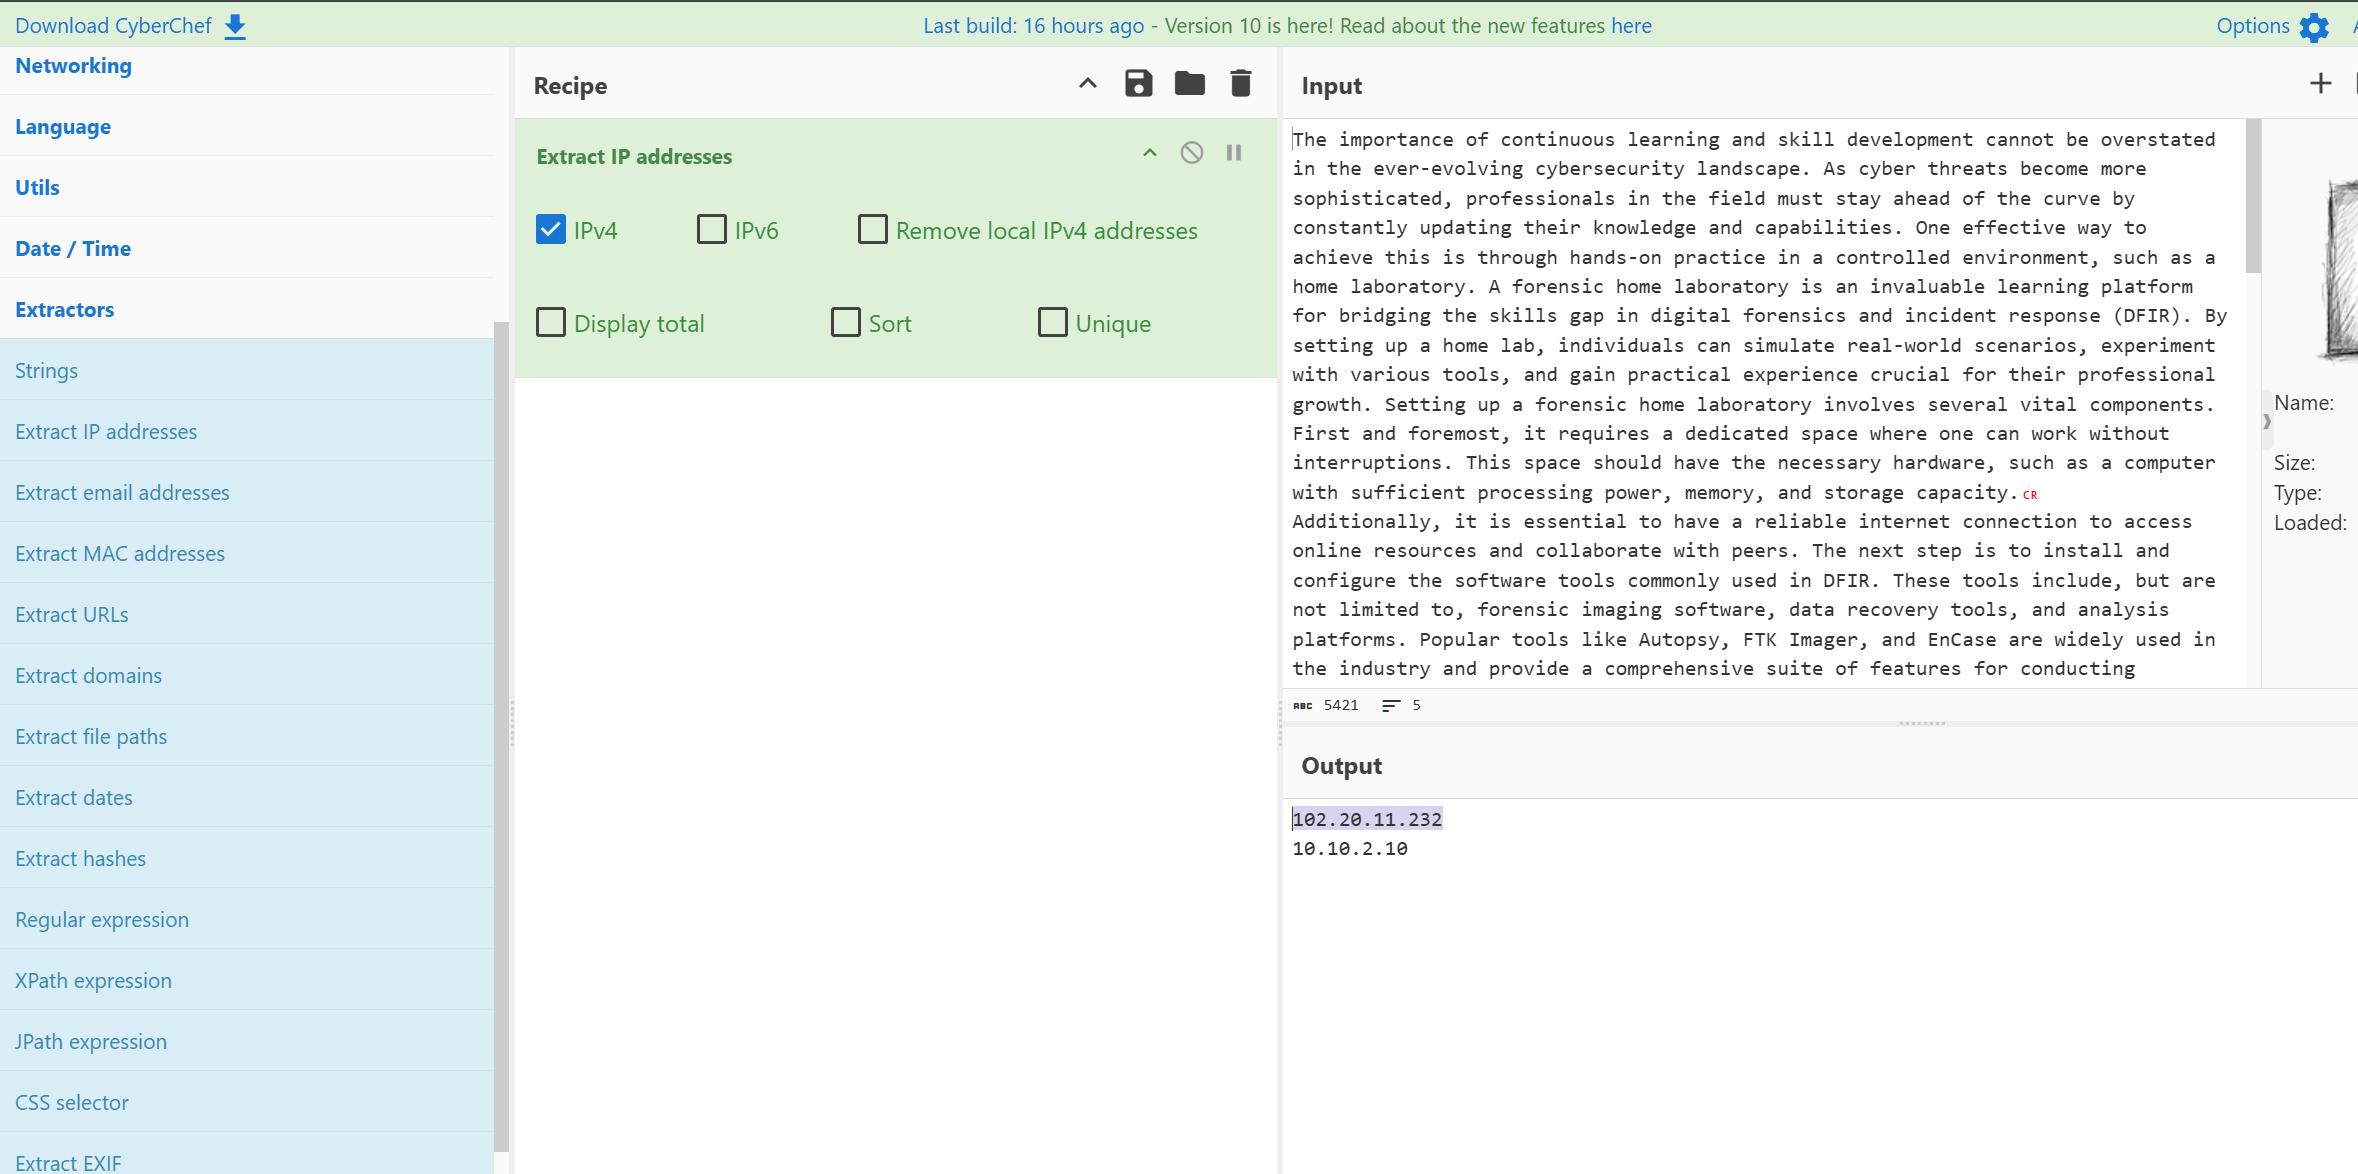Select JPath expression operation
Viewport: 2358px width, 1174px height.
click(x=247, y=1042)
